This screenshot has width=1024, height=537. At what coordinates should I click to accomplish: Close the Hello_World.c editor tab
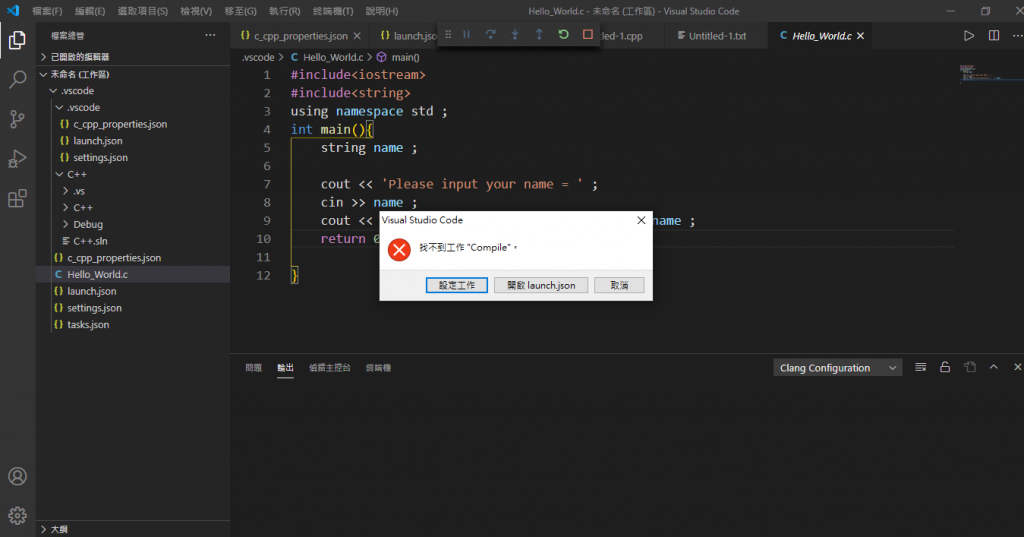861,36
